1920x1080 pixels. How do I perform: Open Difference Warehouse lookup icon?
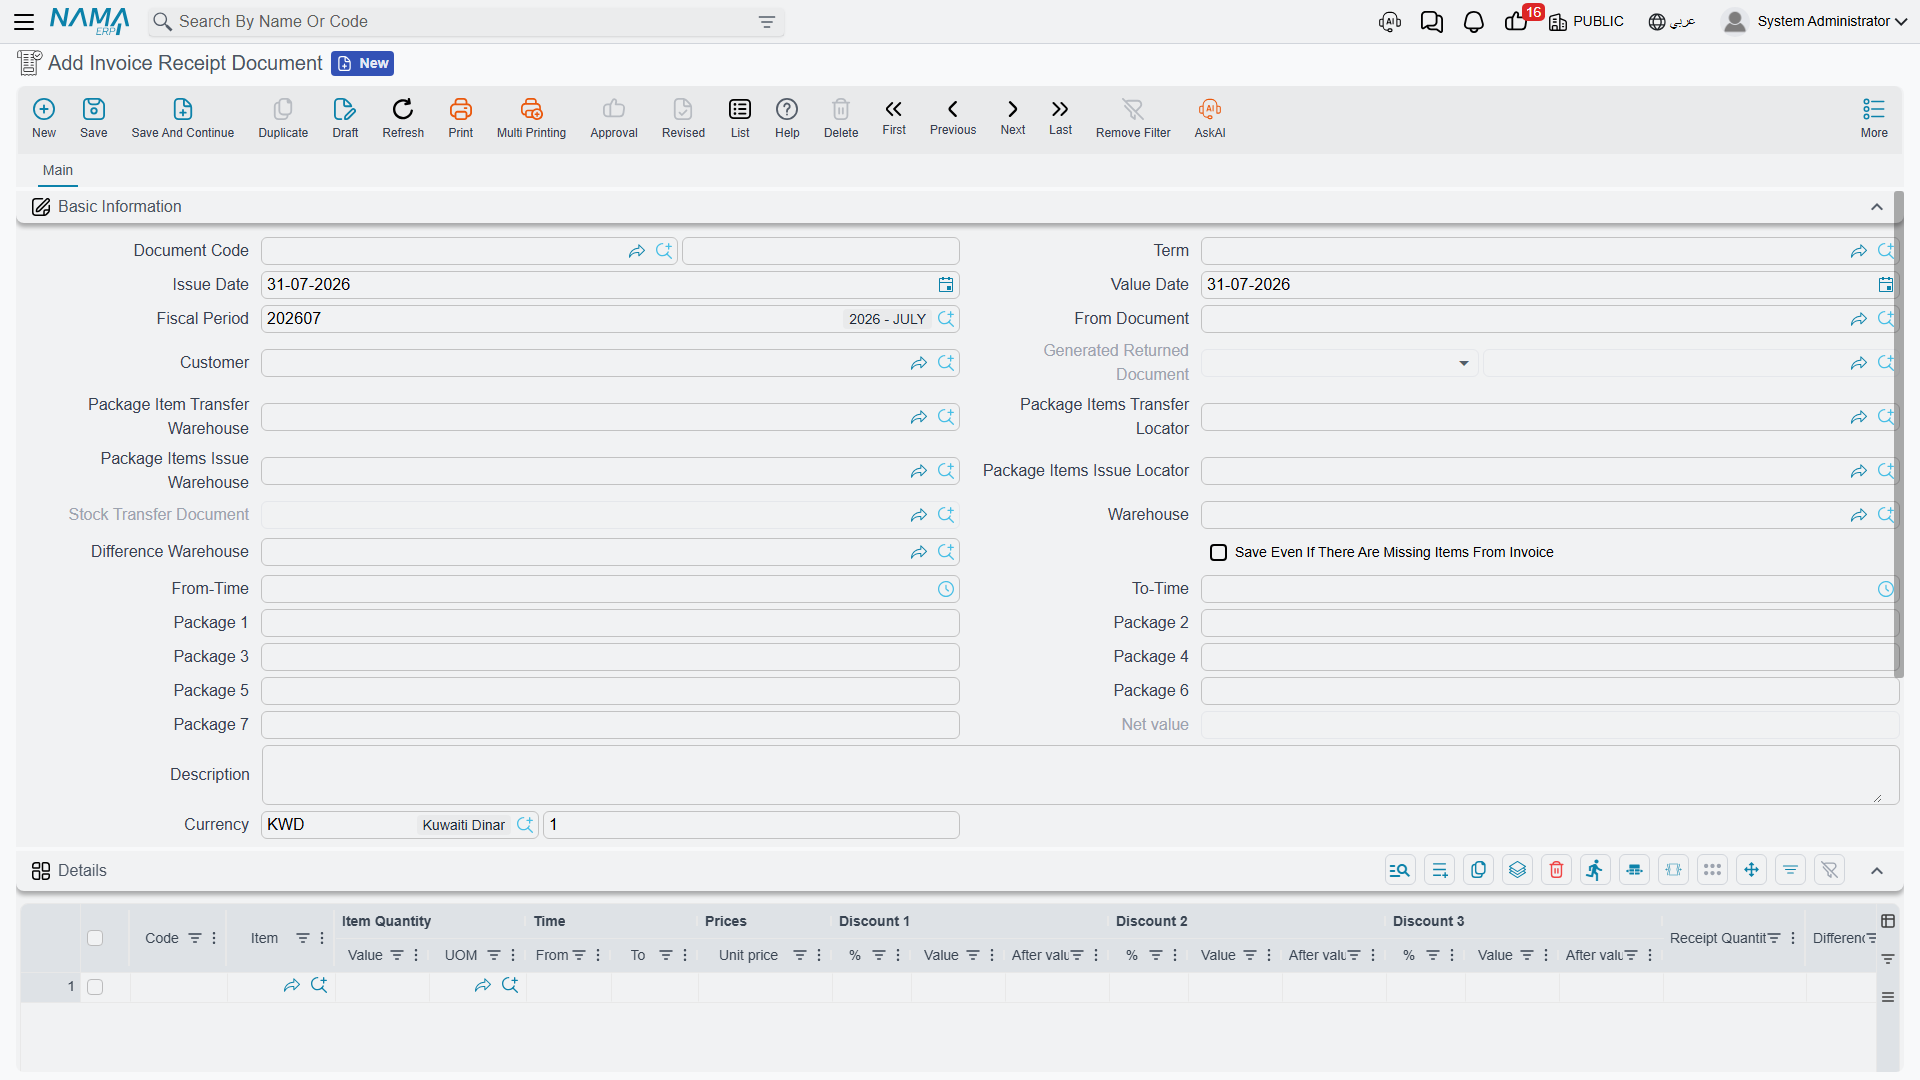[946, 552]
